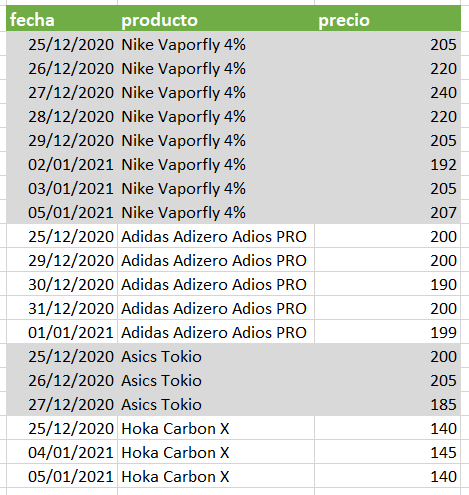The image size is (469, 495).
Task: Select the price cell showing 185
Action: point(387,405)
